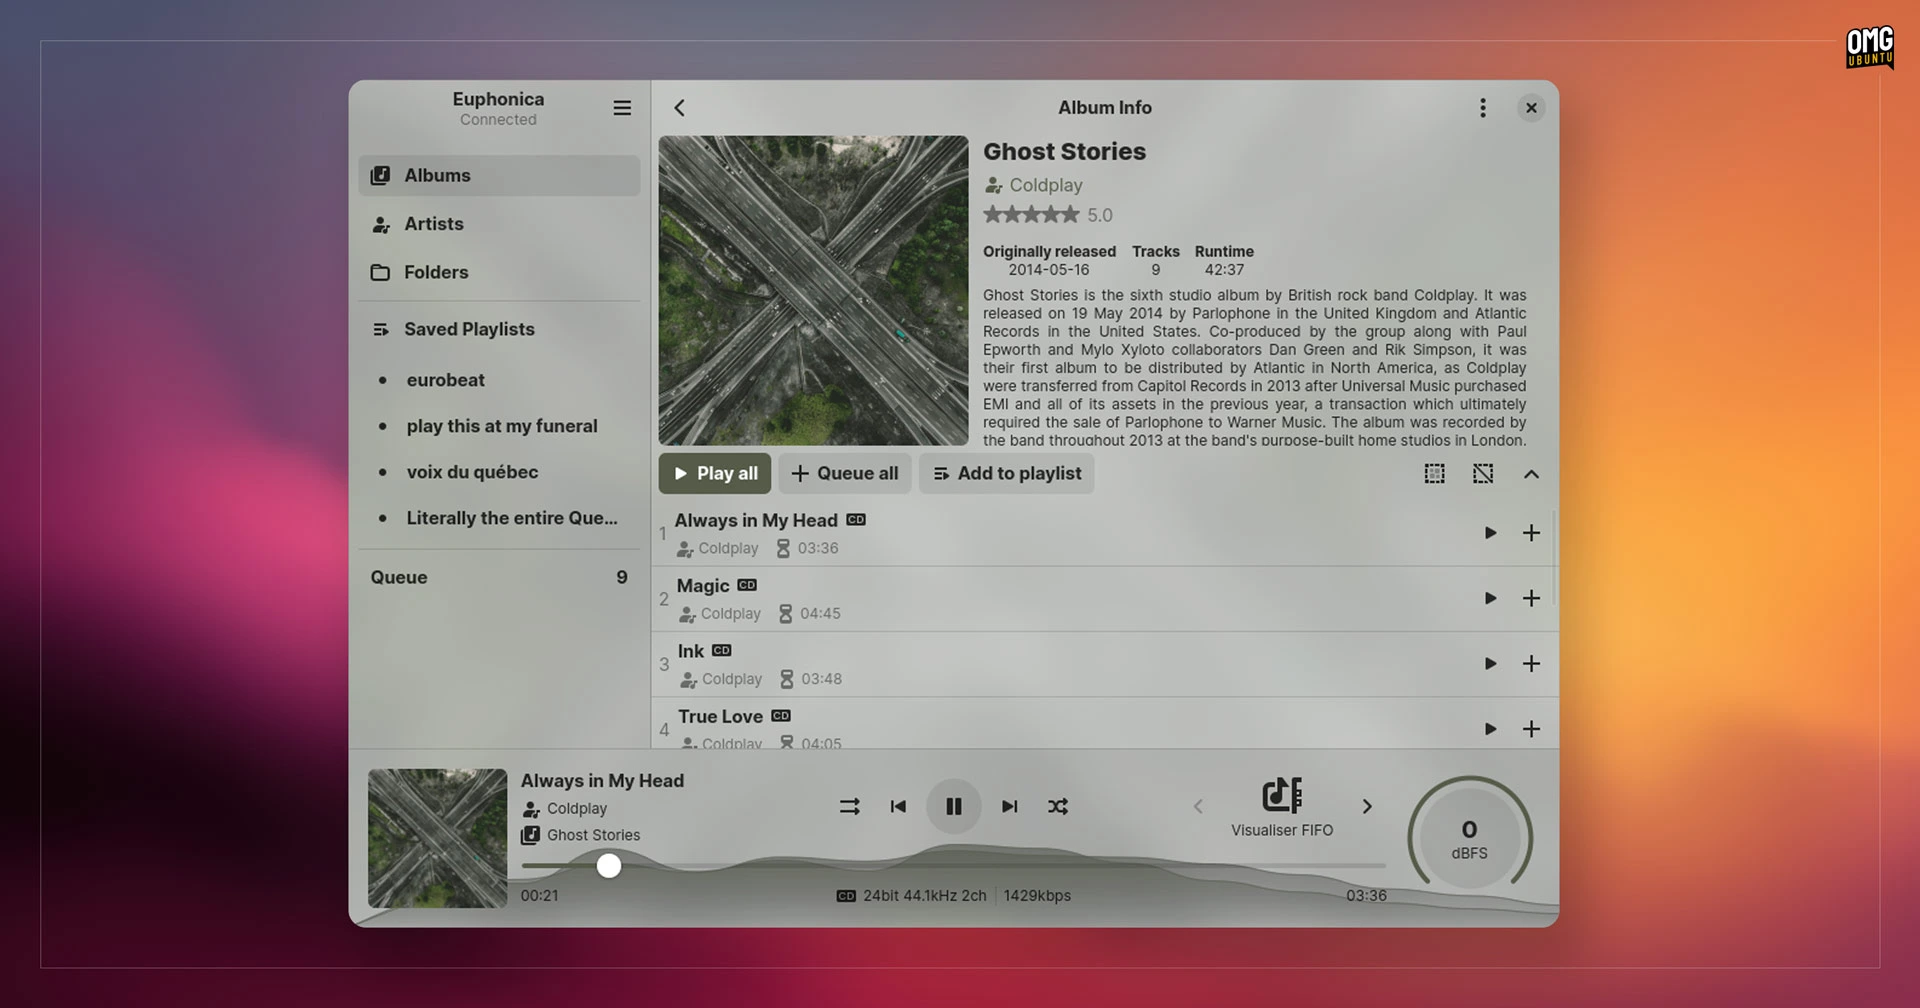The width and height of the screenshot is (1920, 1008).
Task: Click the Ghost Stories album cover
Action: [x=813, y=290]
